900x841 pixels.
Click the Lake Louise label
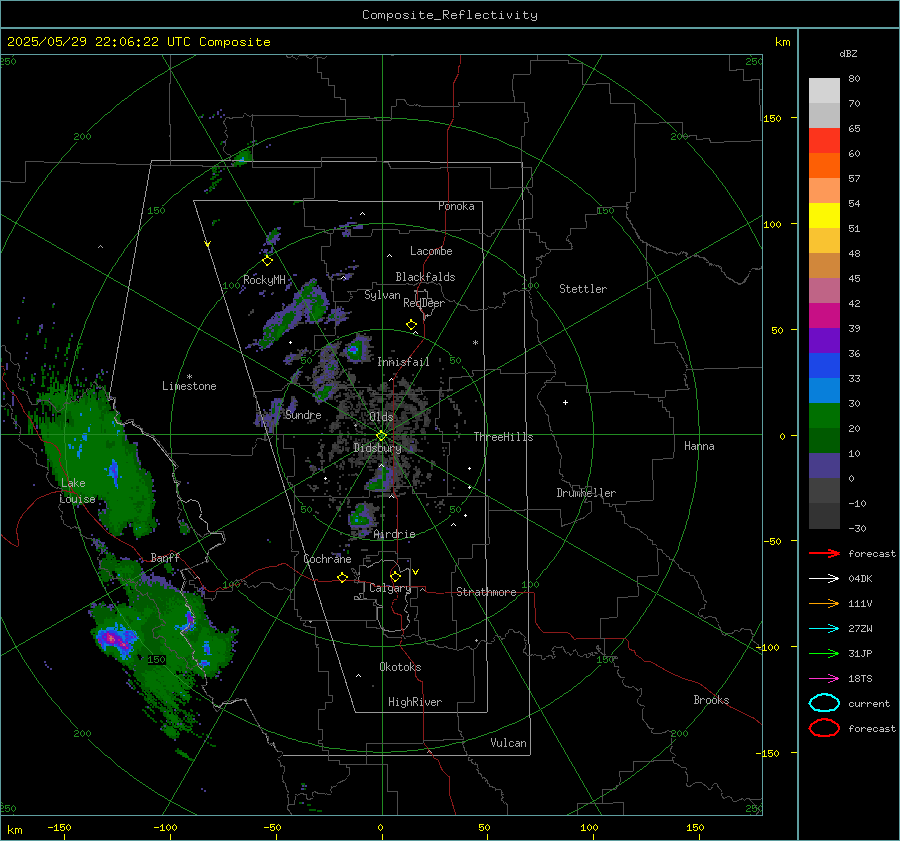pos(77,491)
